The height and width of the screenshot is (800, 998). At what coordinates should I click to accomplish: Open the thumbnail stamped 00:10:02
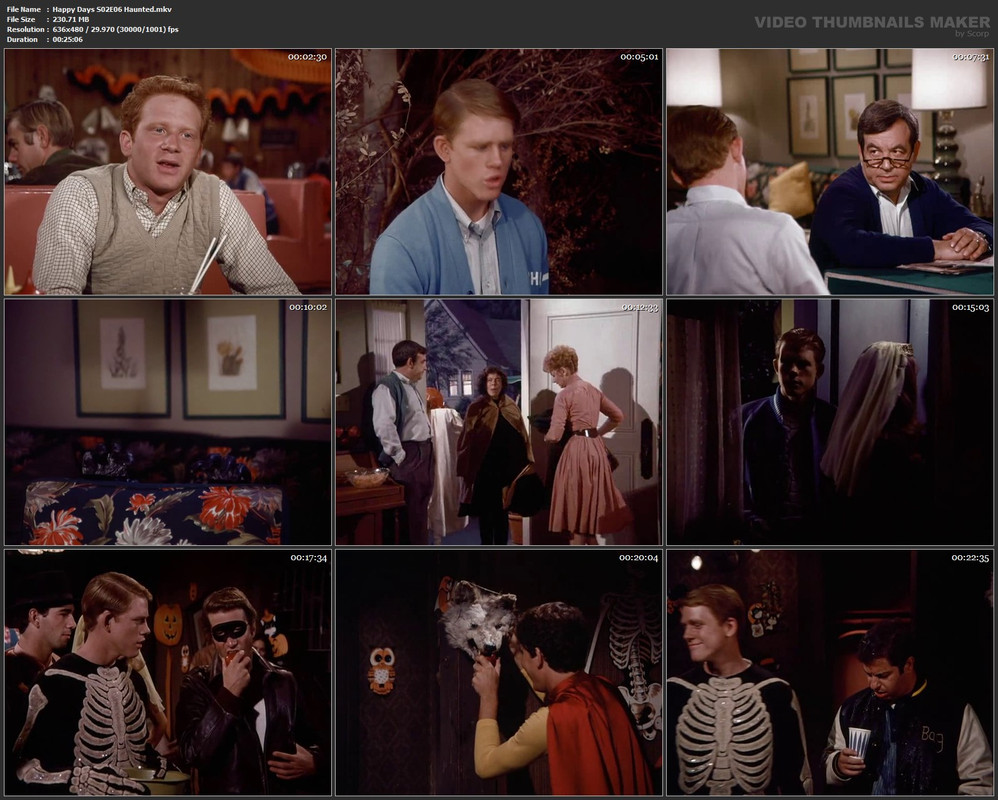coord(168,422)
